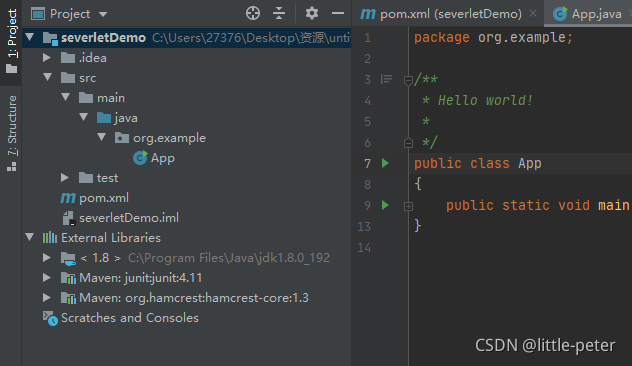
Task: Collapse the Javadoc comment fold at line 3
Action: pos(408,80)
